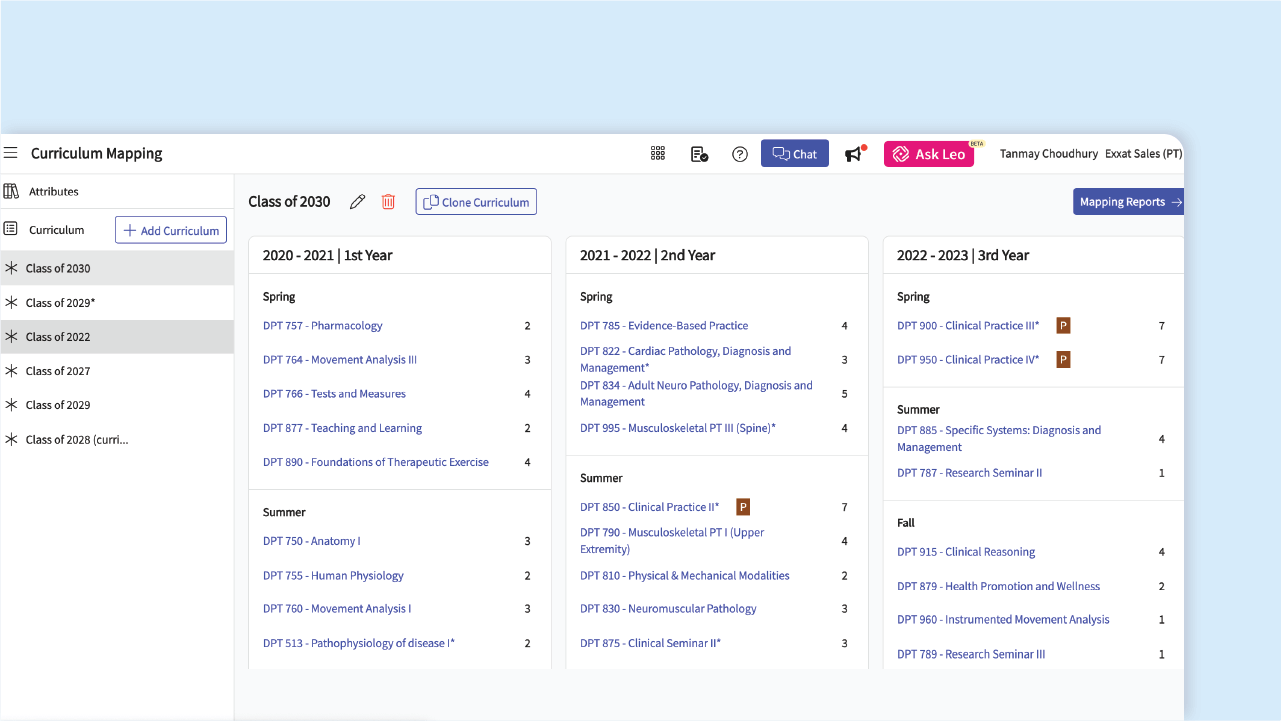The height and width of the screenshot is (721, 1281).
Task: Select Class of 2028 (curri... in sidebar
Action: [117, 439]
